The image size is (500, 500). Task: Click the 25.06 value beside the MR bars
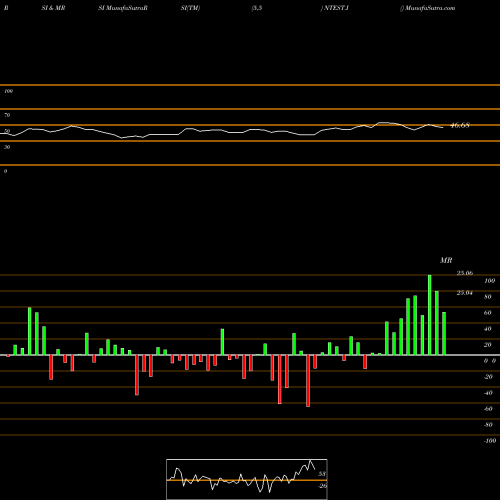[465, 273]
